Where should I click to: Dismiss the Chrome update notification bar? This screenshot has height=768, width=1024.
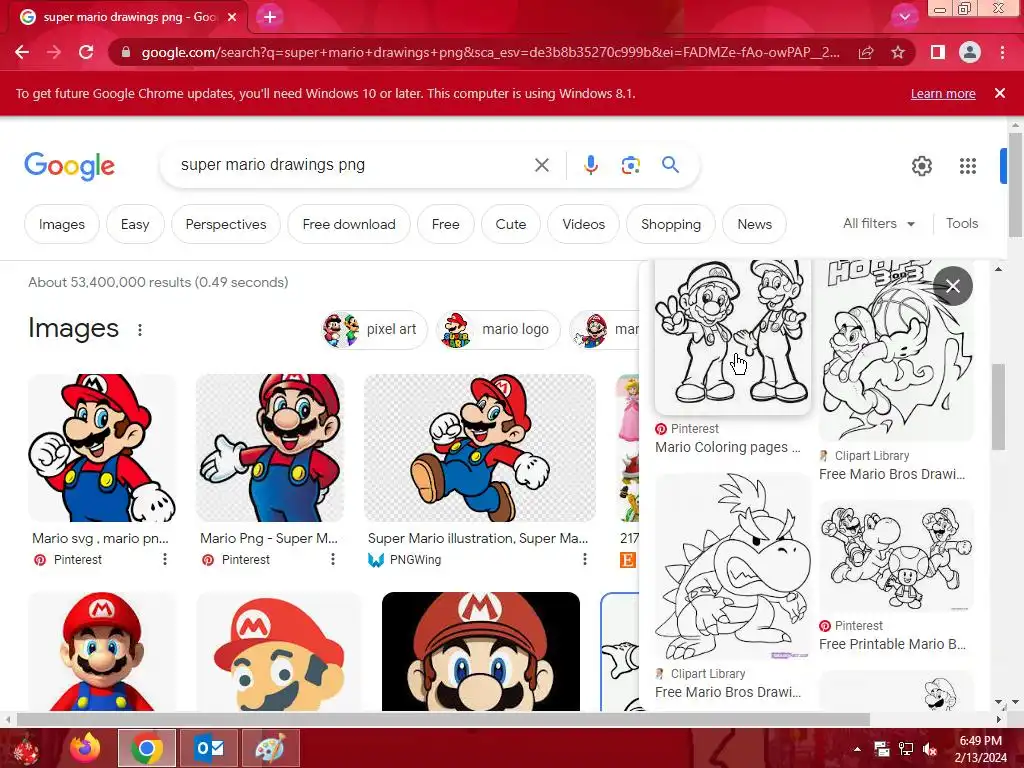click(x=1000, y=93)
